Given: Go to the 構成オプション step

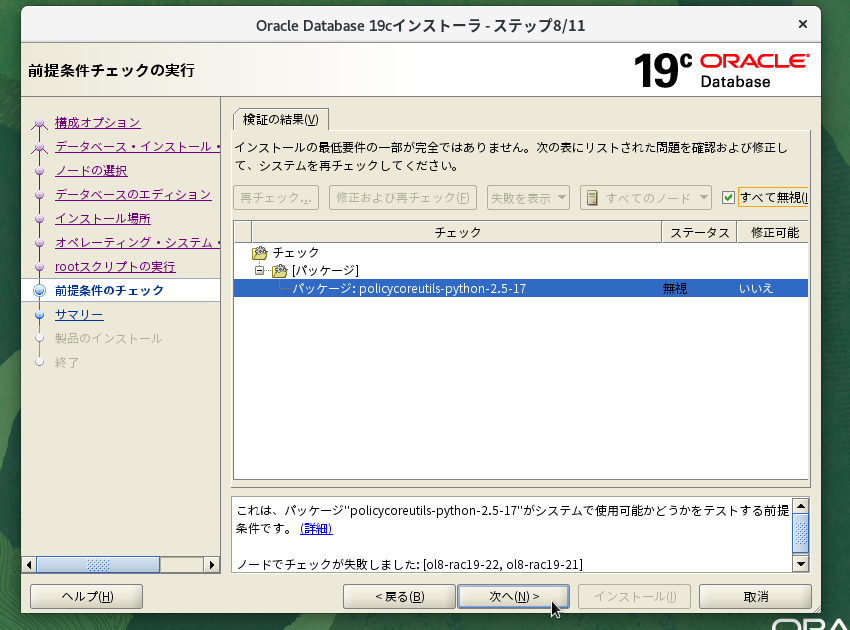Looking at the screenshot, I should coord(98,123).
